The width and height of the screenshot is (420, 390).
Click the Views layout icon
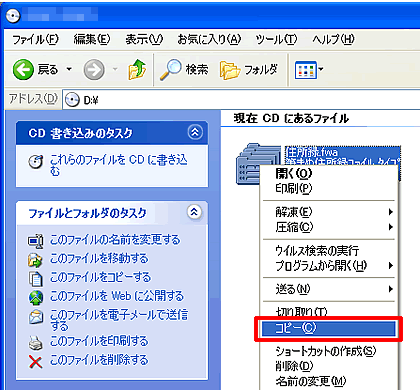click(x=305, y=70)
